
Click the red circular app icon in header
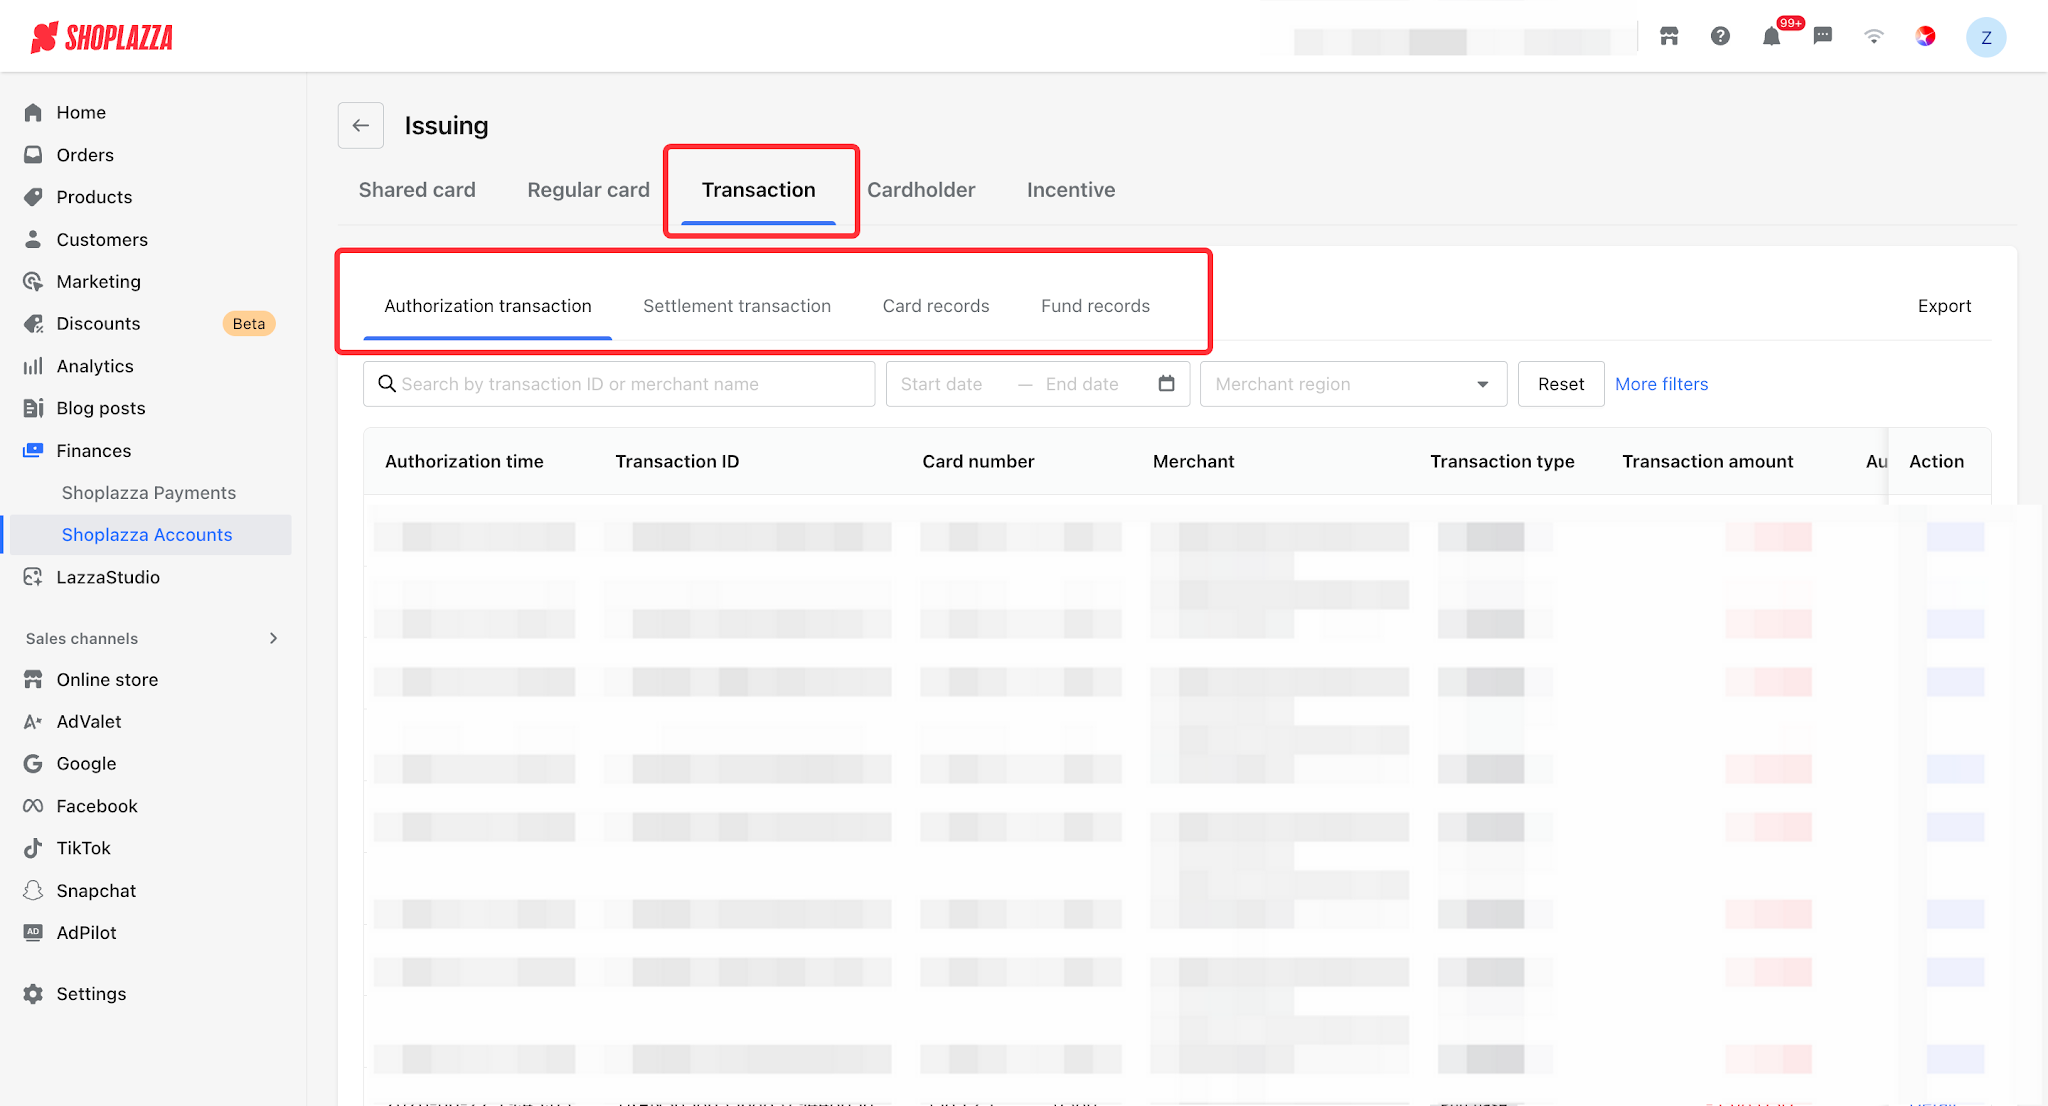coord(1925,37)
